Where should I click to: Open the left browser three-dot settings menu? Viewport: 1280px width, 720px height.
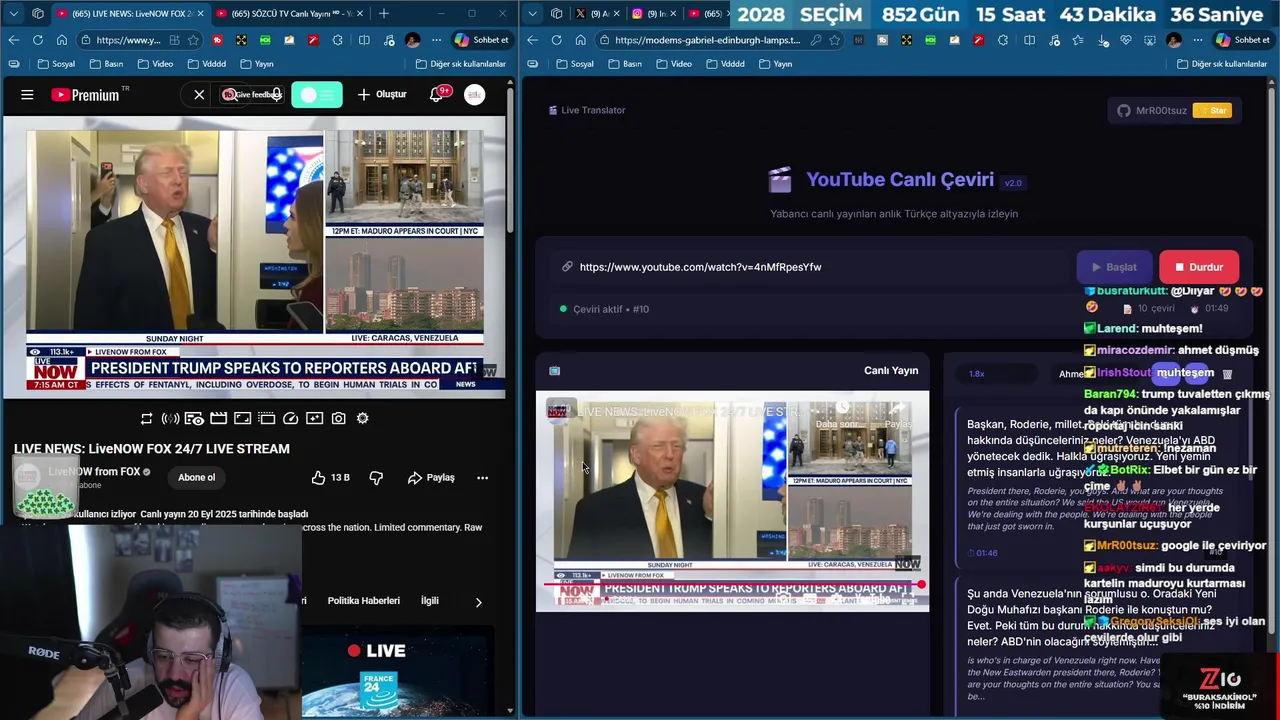436,40
